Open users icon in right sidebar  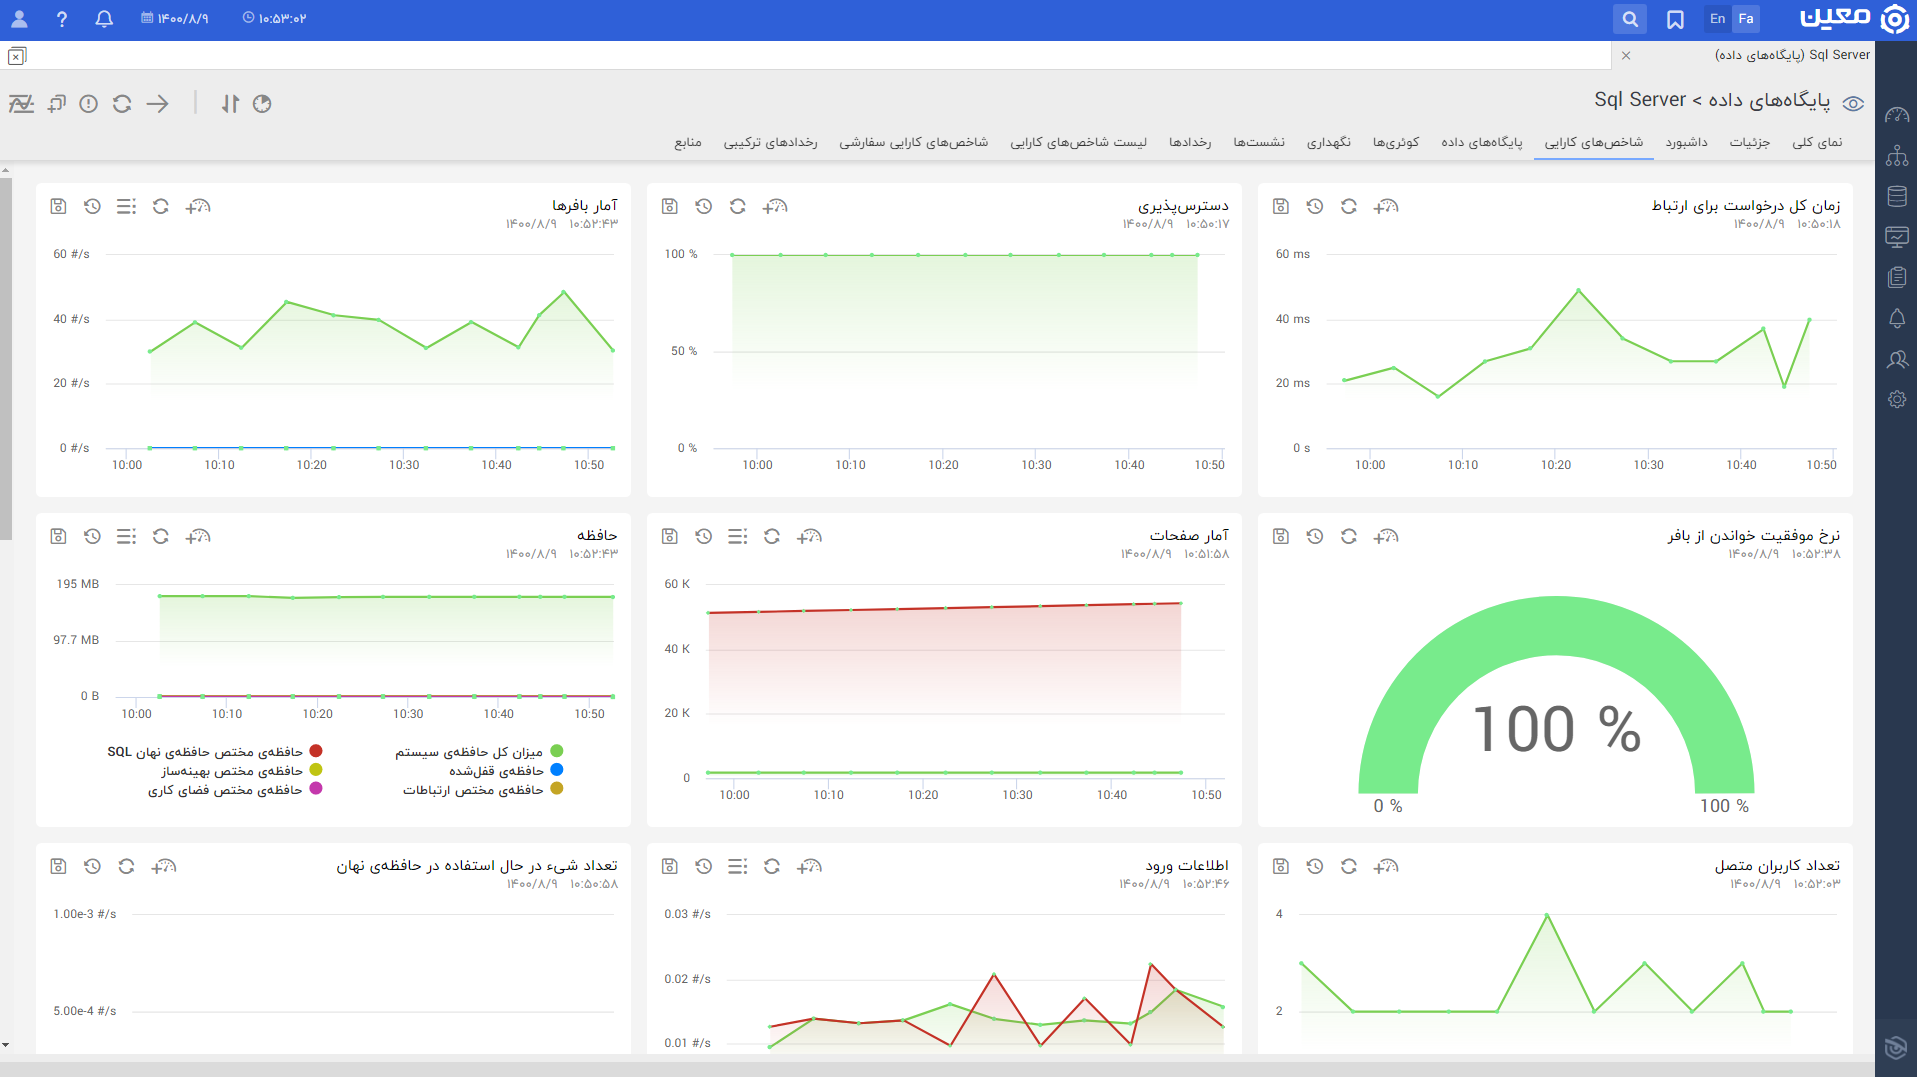(x=1897, y=359)
